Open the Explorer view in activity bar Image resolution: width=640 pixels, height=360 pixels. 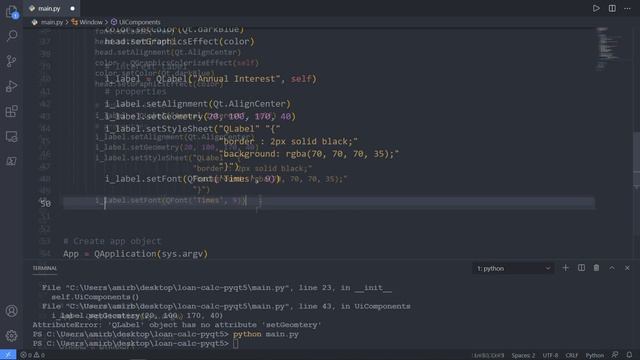[11, 12]
